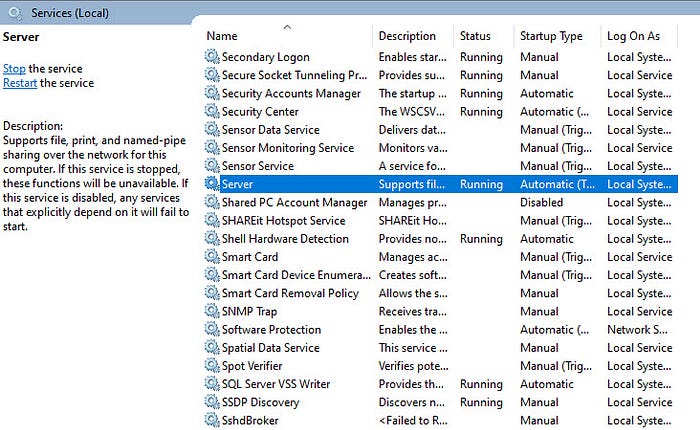This screenshot has width=700, height=430.
Task: Select the gear icon of SHAREit Hotspot Service
Action: pos(212,220)
